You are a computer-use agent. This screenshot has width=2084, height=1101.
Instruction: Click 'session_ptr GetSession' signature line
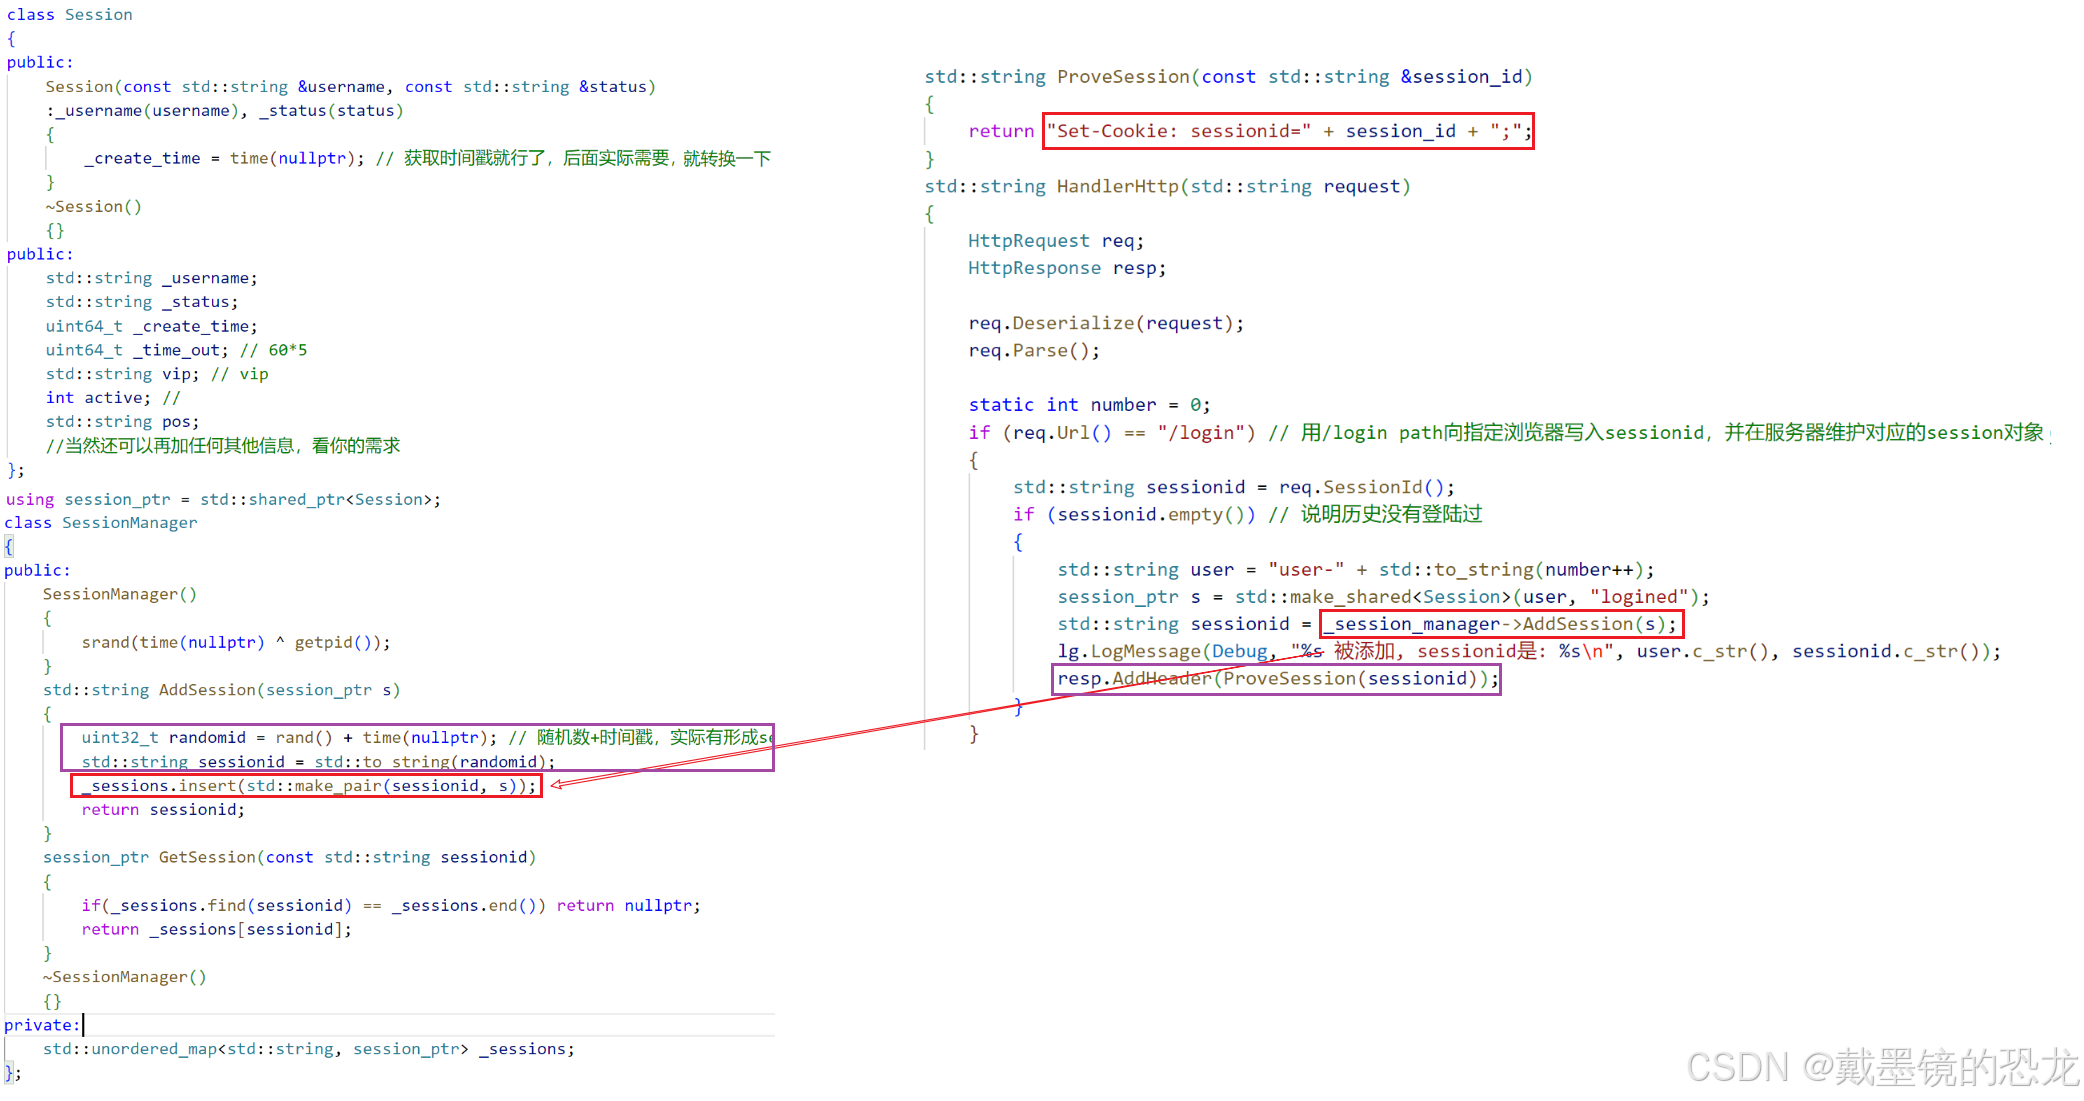pos(289,857)
